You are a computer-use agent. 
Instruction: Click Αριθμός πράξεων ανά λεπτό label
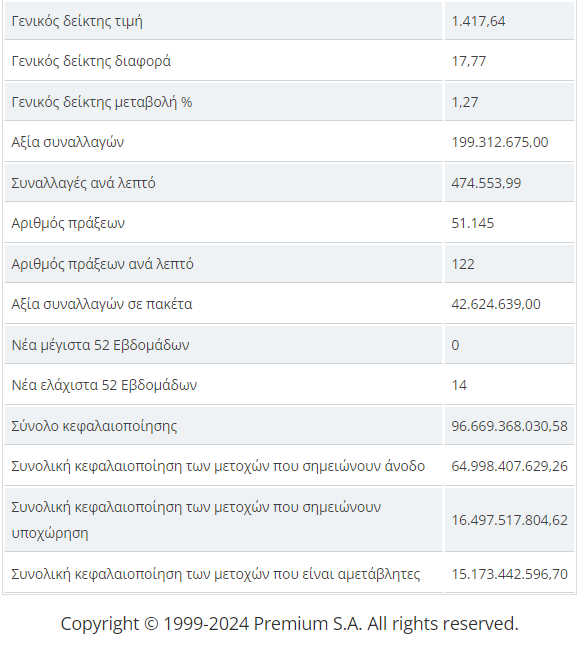coord(102,264)
